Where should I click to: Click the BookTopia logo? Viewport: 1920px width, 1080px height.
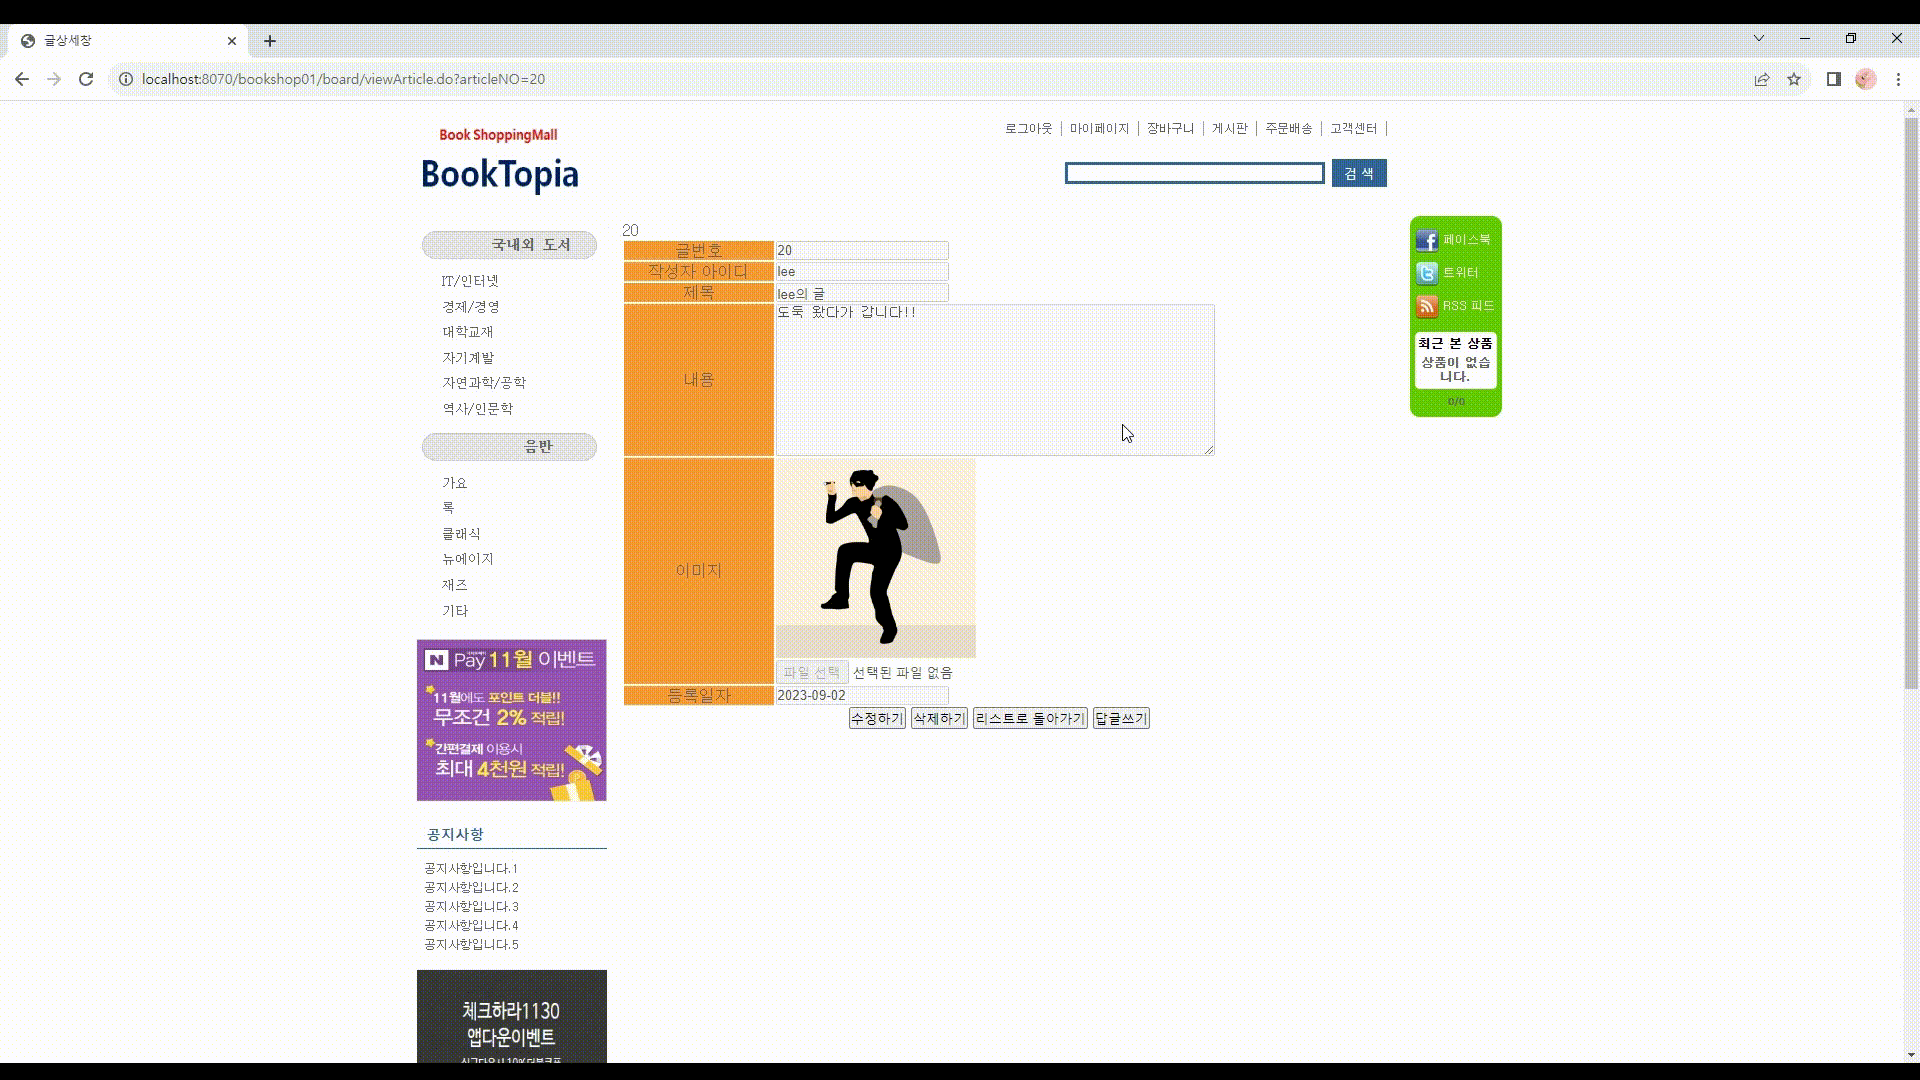498,174
